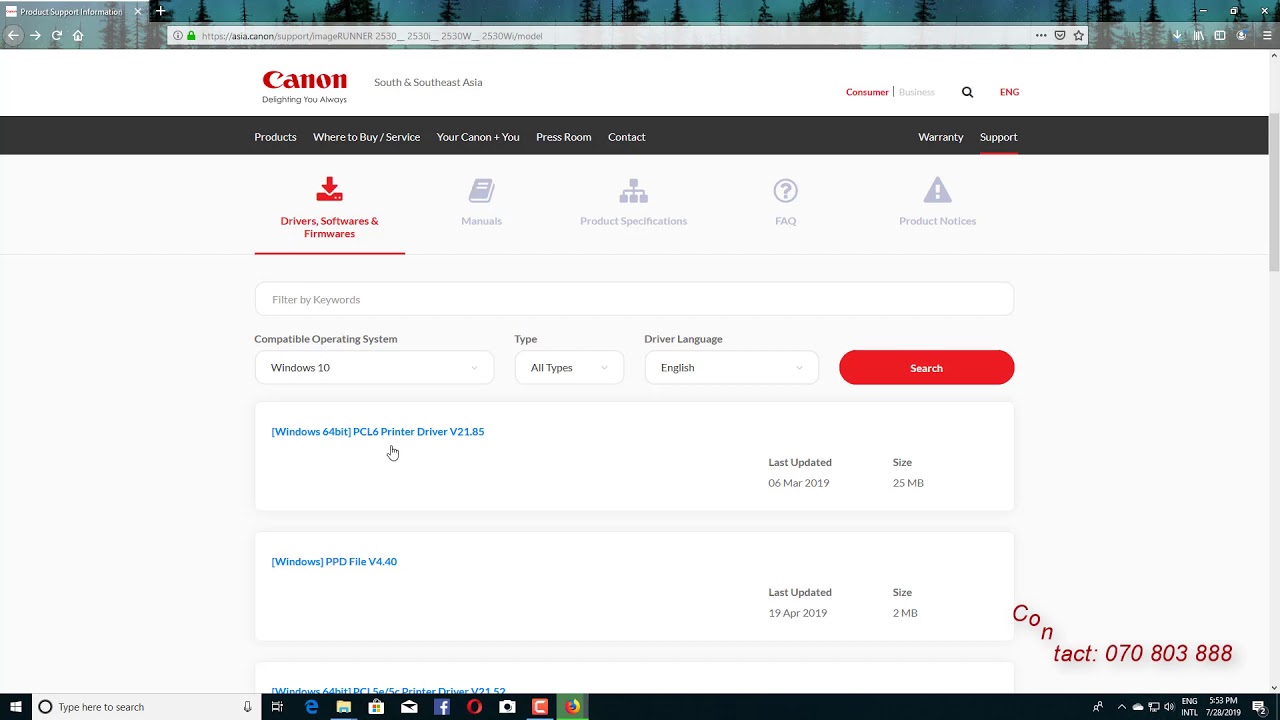Screen dimensions: 1280x720
Task: Click the browser forward arrow
Action: [x=35, y=35]
